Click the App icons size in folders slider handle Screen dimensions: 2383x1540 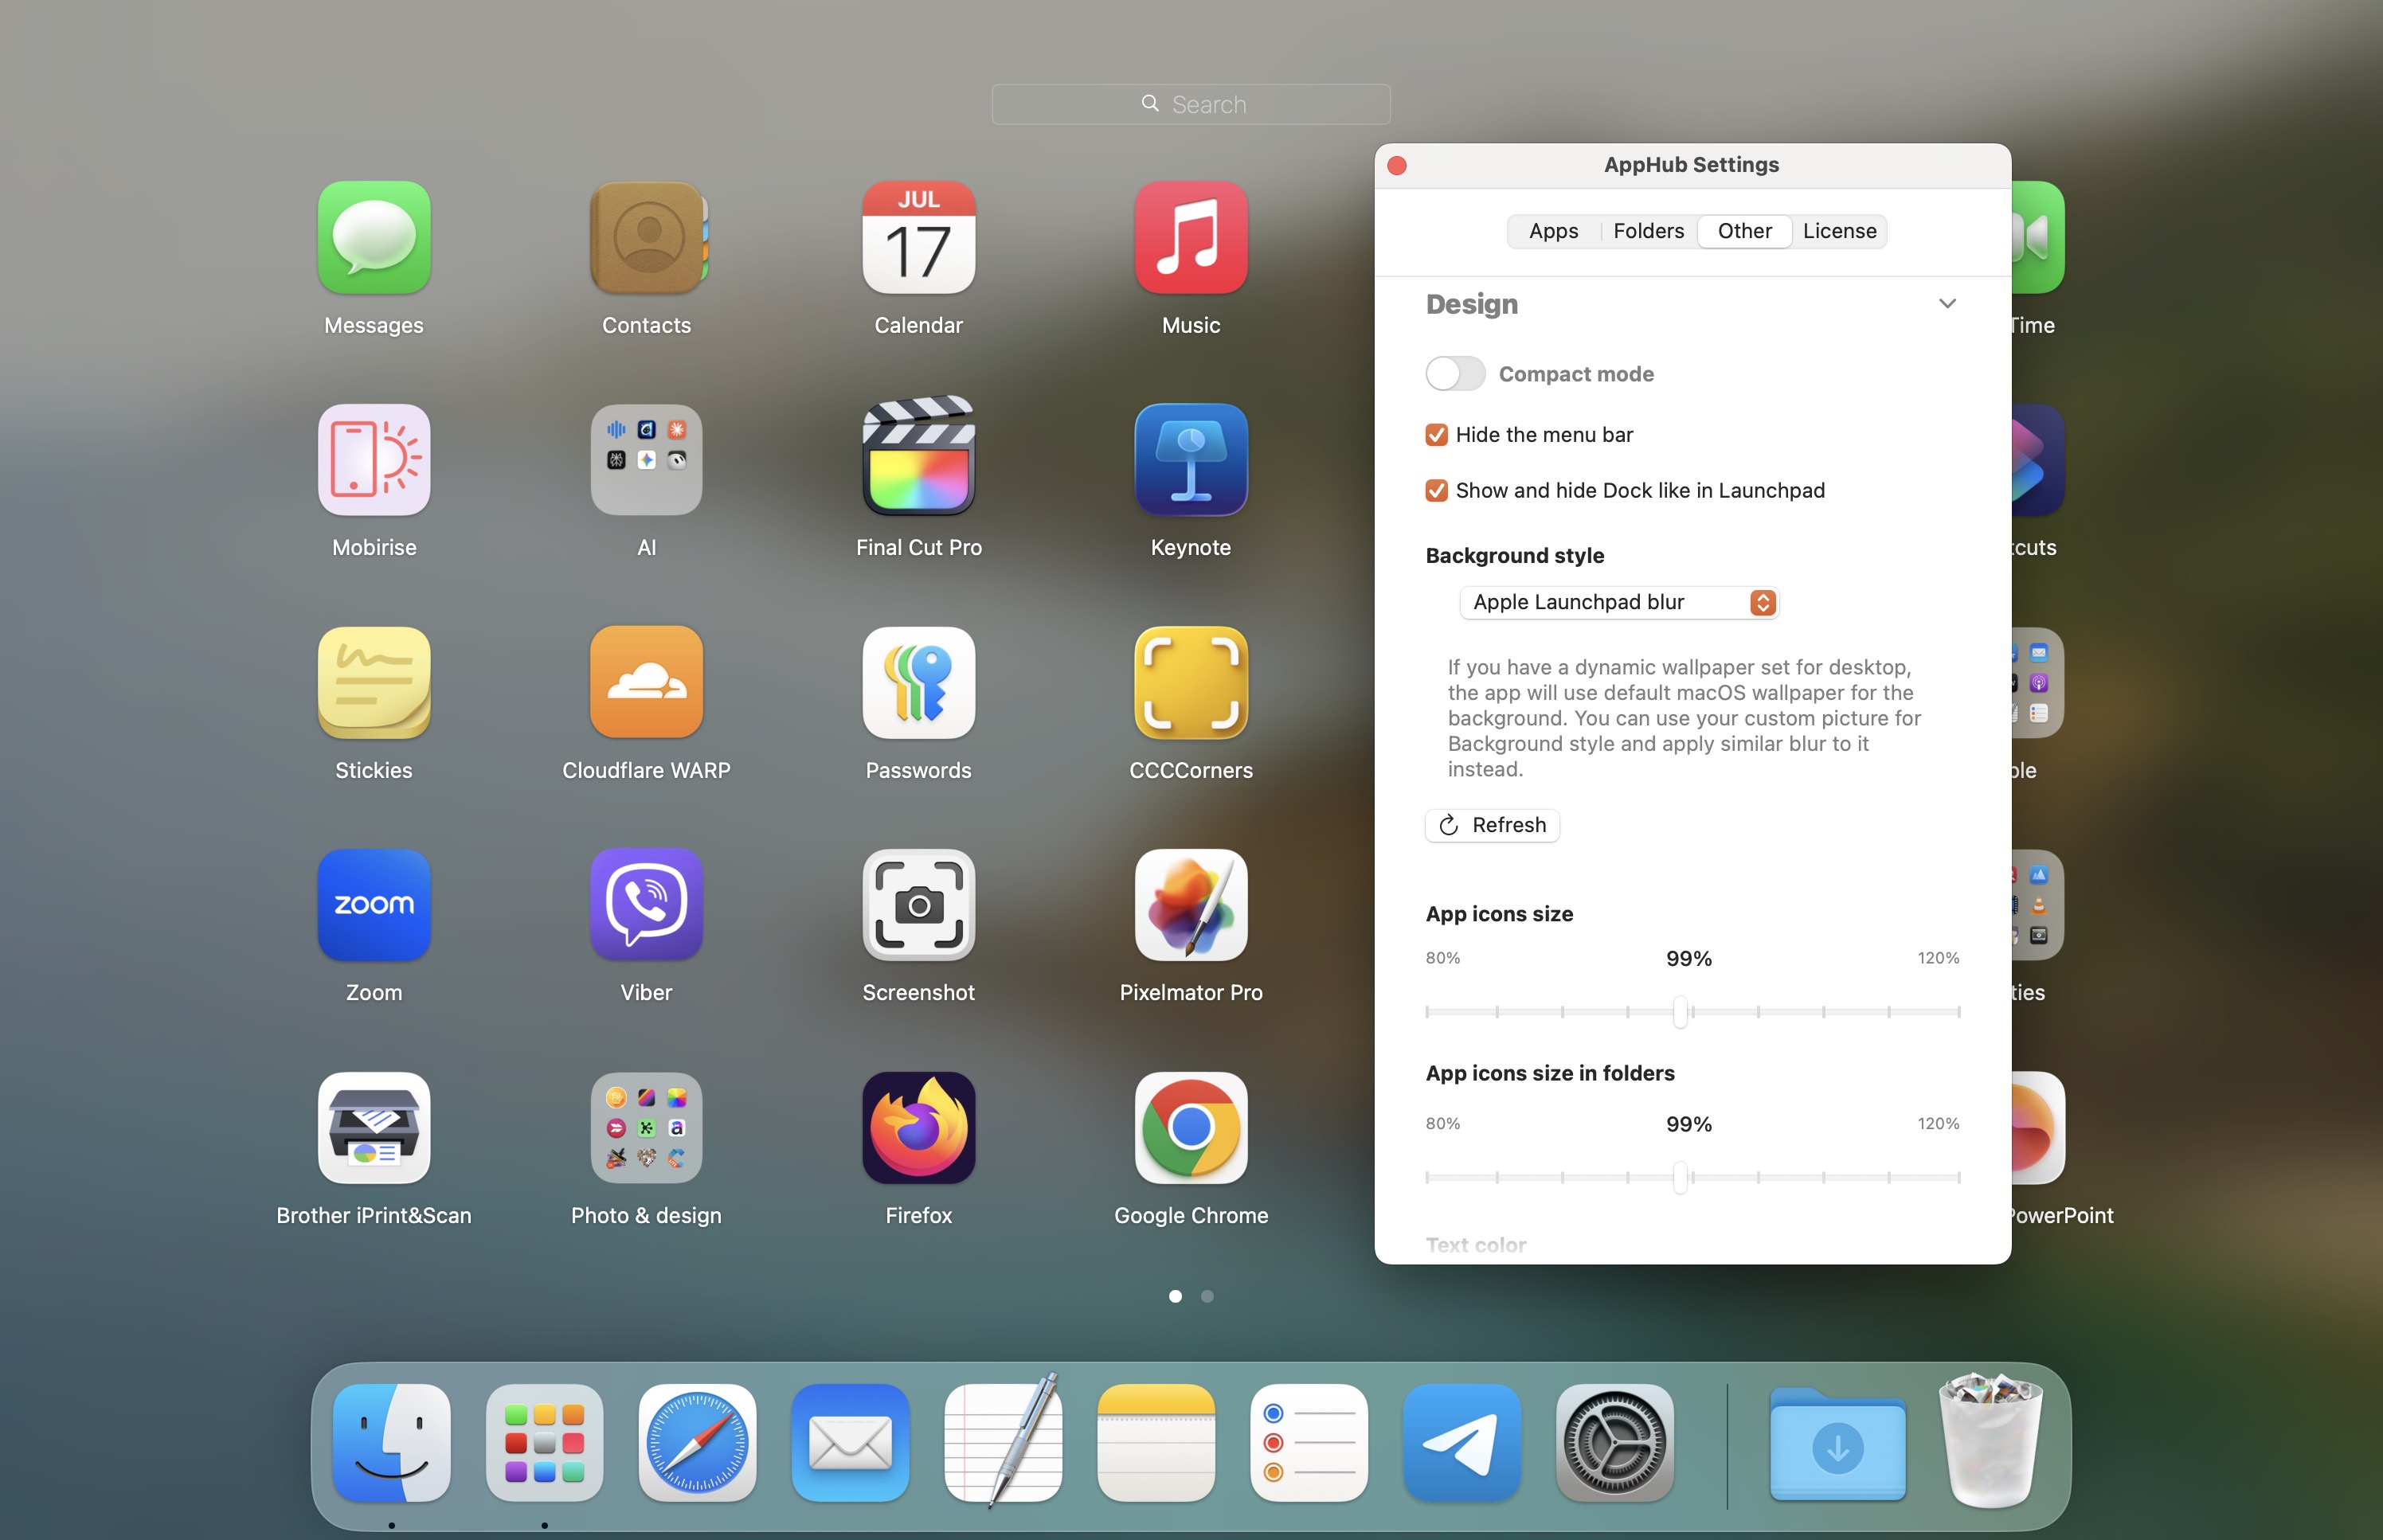click(1680, 1177)
